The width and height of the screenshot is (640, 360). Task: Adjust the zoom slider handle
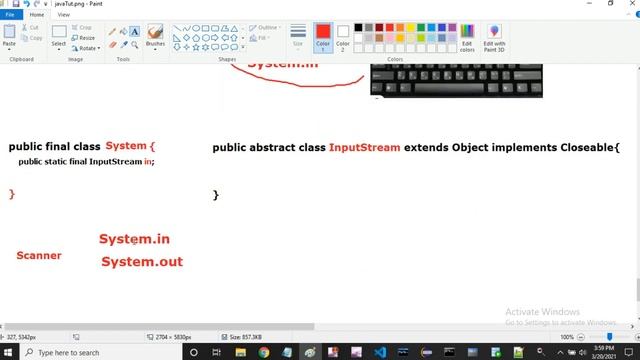[609, 337]
